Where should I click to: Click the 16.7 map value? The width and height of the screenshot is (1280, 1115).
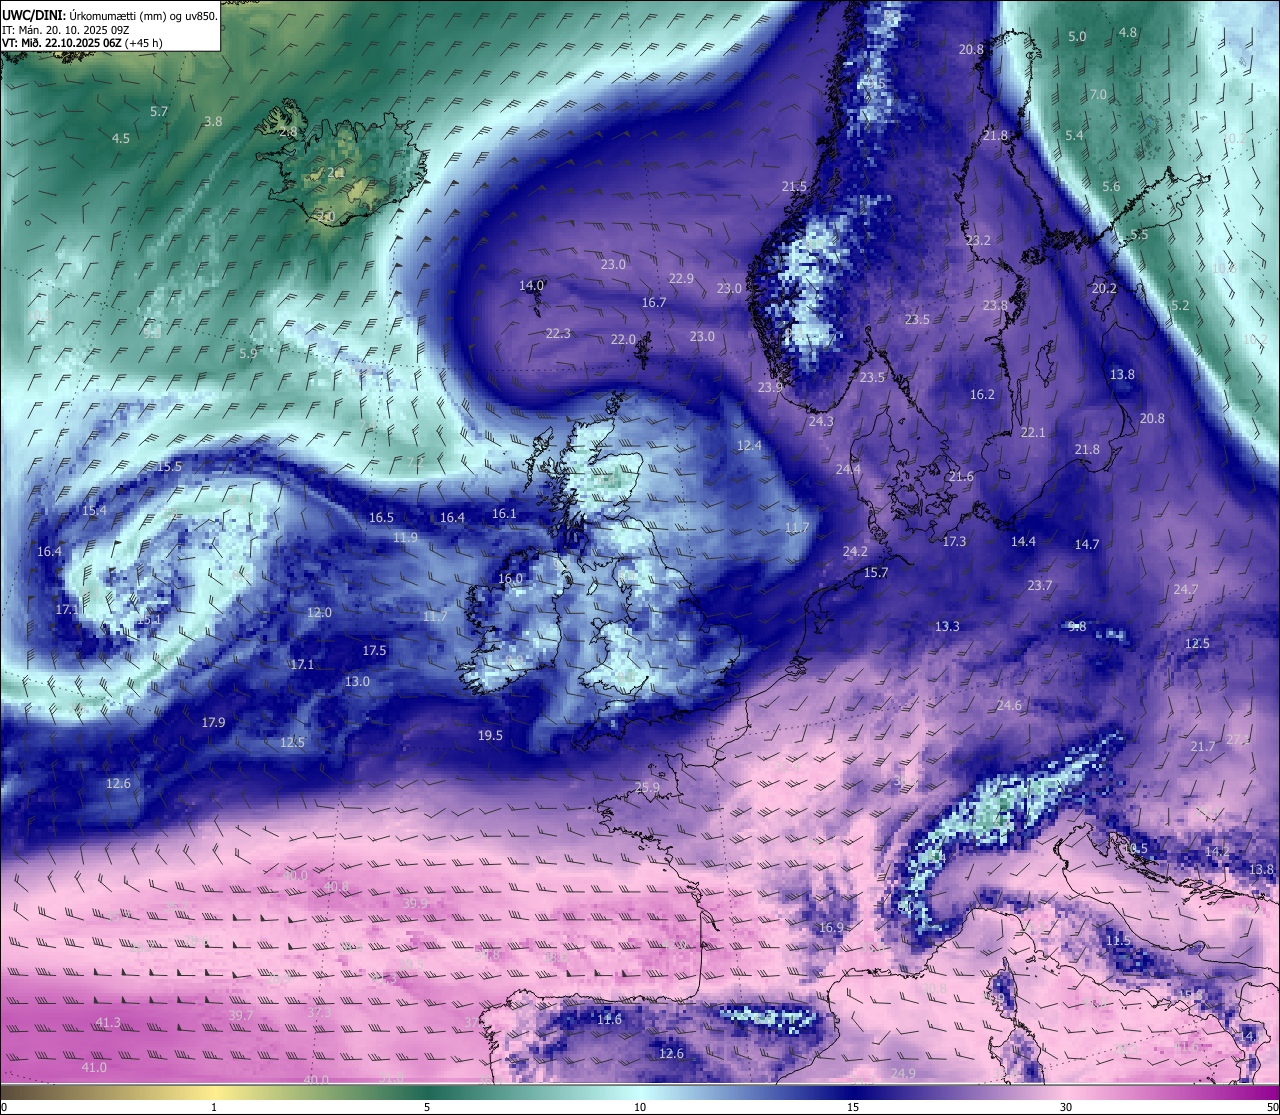point(653,302)
